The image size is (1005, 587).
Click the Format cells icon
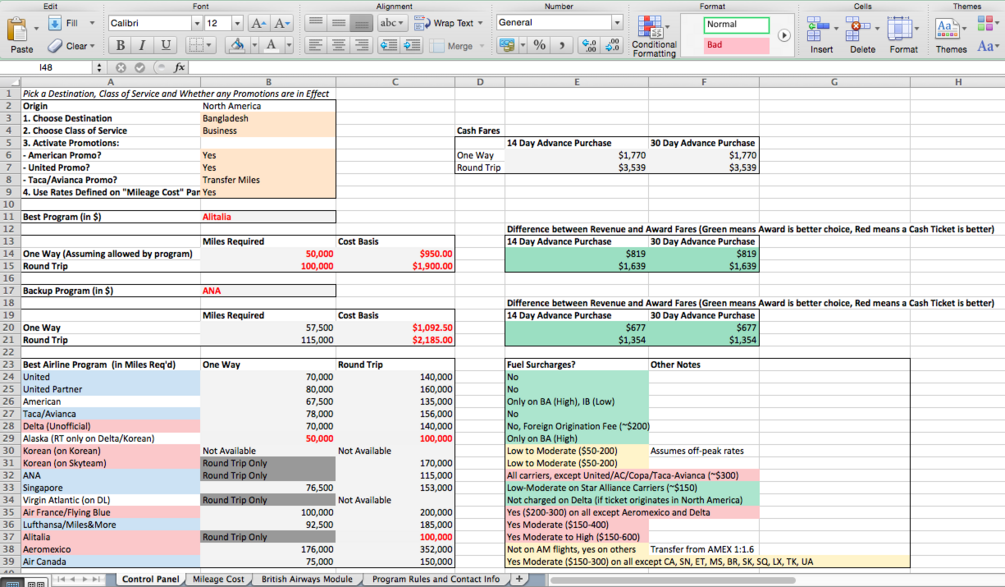(x=900, y=29)
